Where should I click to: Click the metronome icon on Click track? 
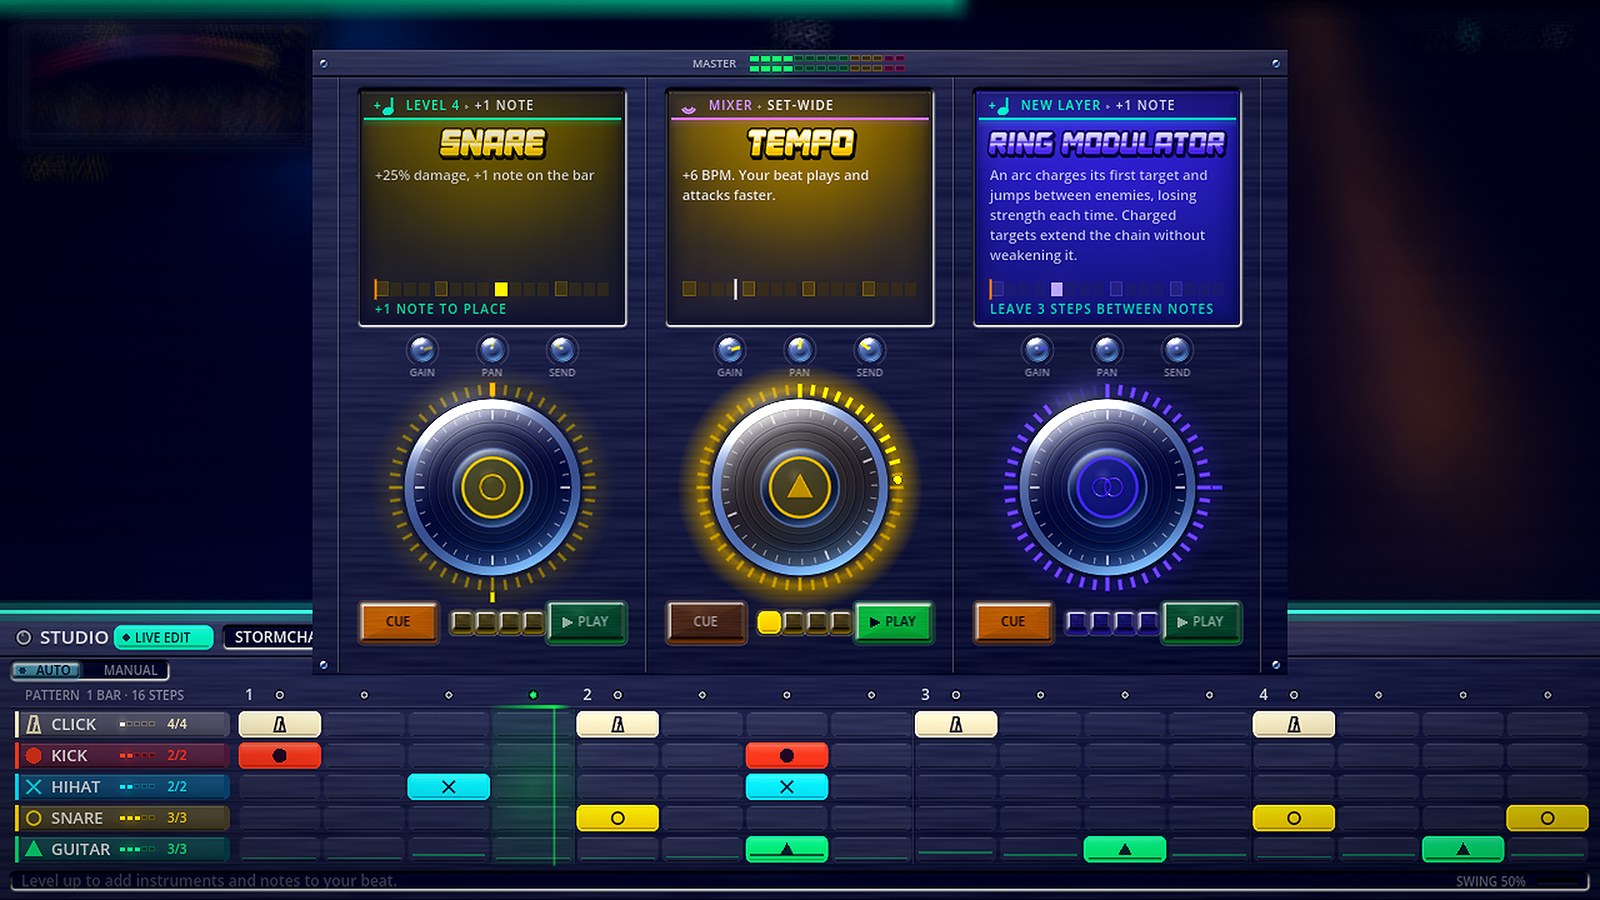34,724
